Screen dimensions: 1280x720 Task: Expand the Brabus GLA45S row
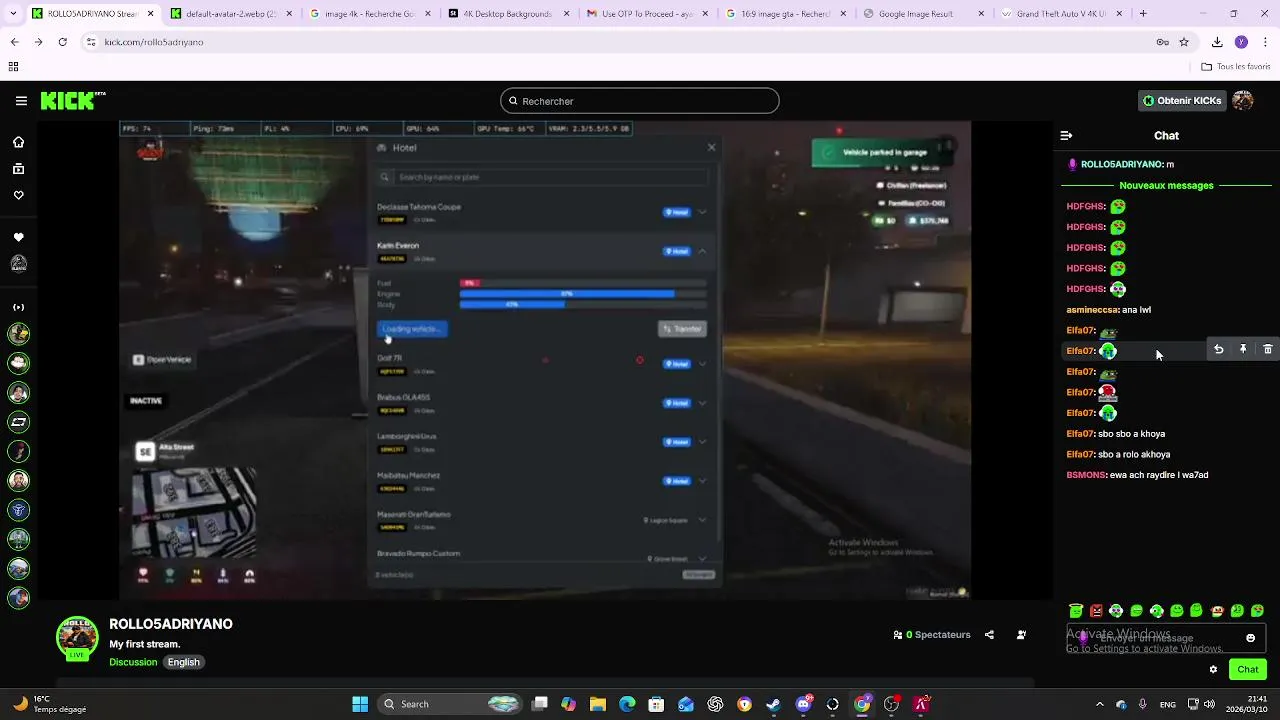702,403
